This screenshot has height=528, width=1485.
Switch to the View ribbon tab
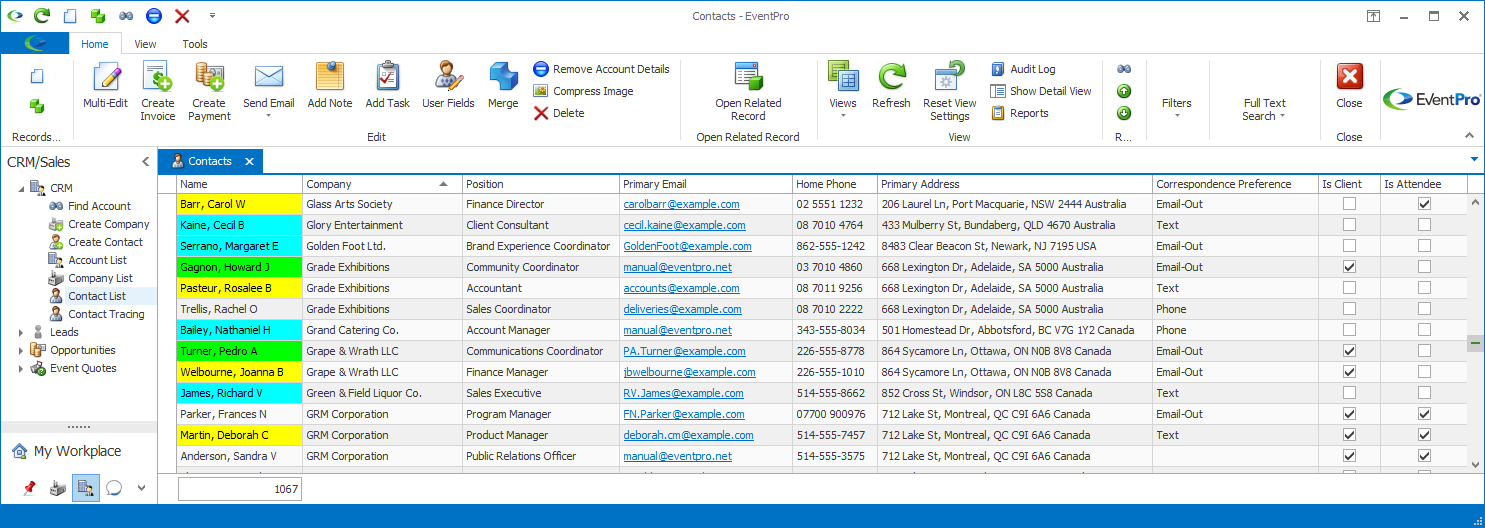145,44
